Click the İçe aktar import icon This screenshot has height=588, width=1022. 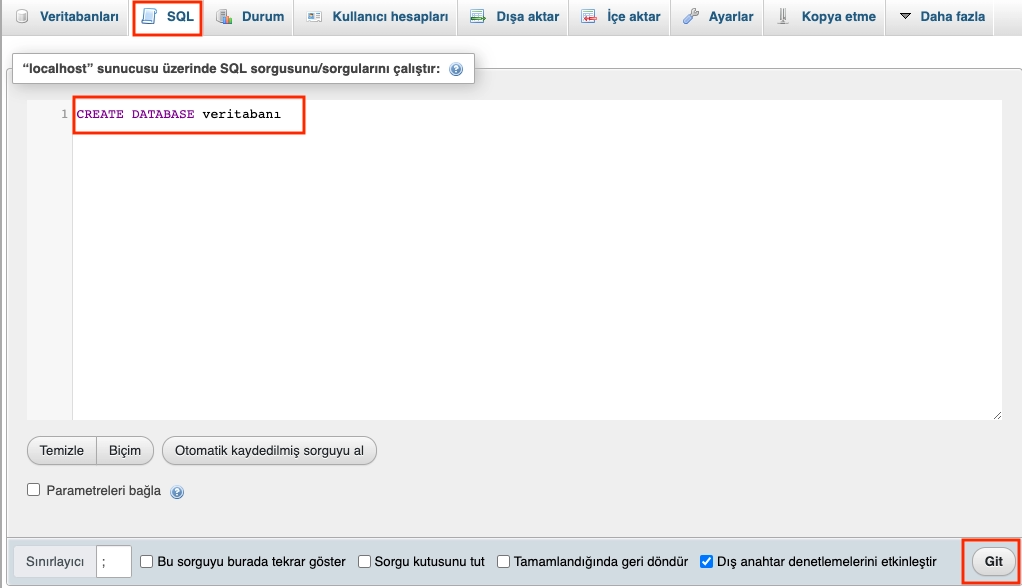590,16
